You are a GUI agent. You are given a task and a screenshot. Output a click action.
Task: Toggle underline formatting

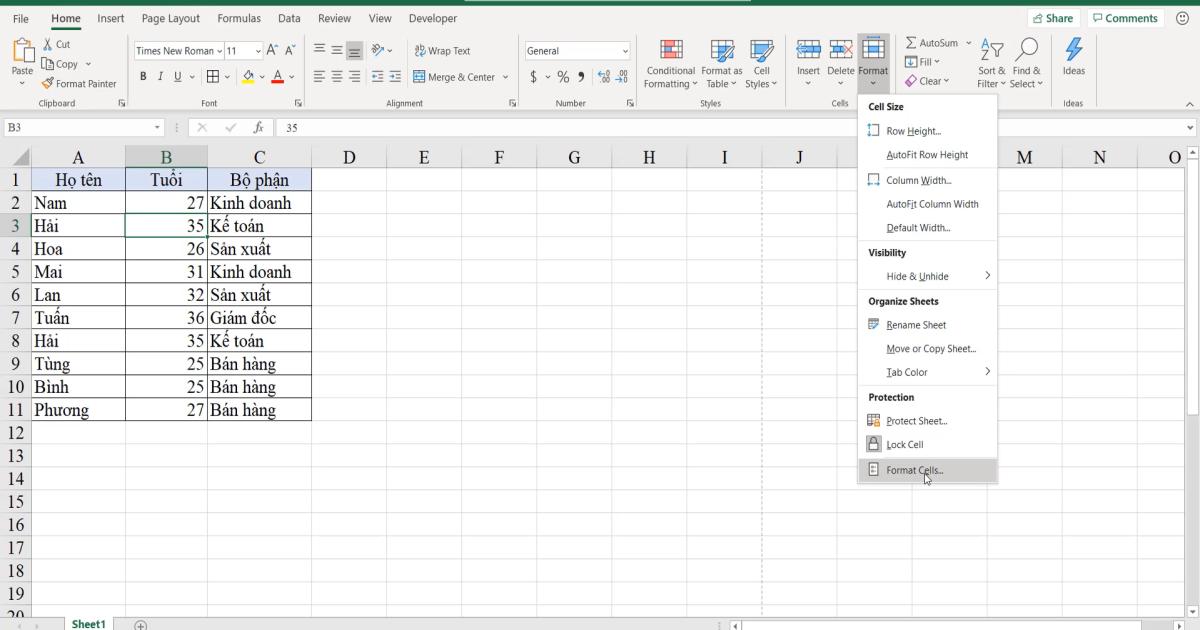[x=176, y=76]
